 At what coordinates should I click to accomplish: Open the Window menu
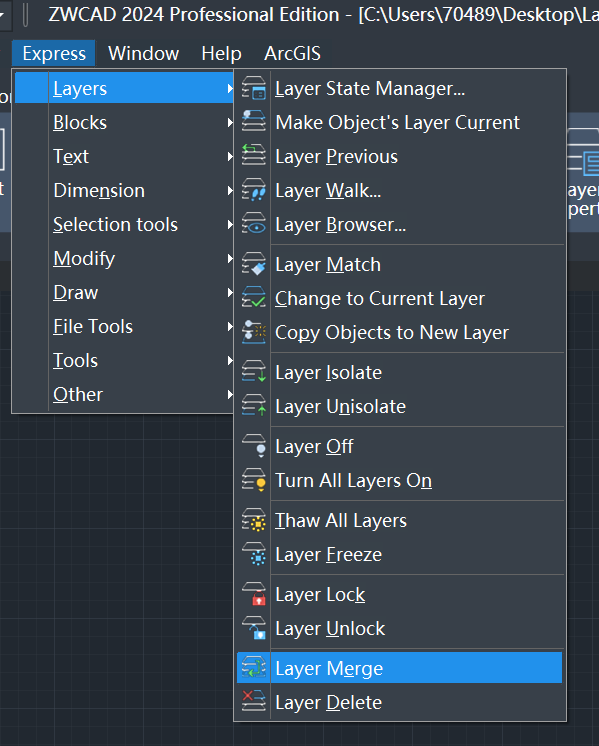143,53
